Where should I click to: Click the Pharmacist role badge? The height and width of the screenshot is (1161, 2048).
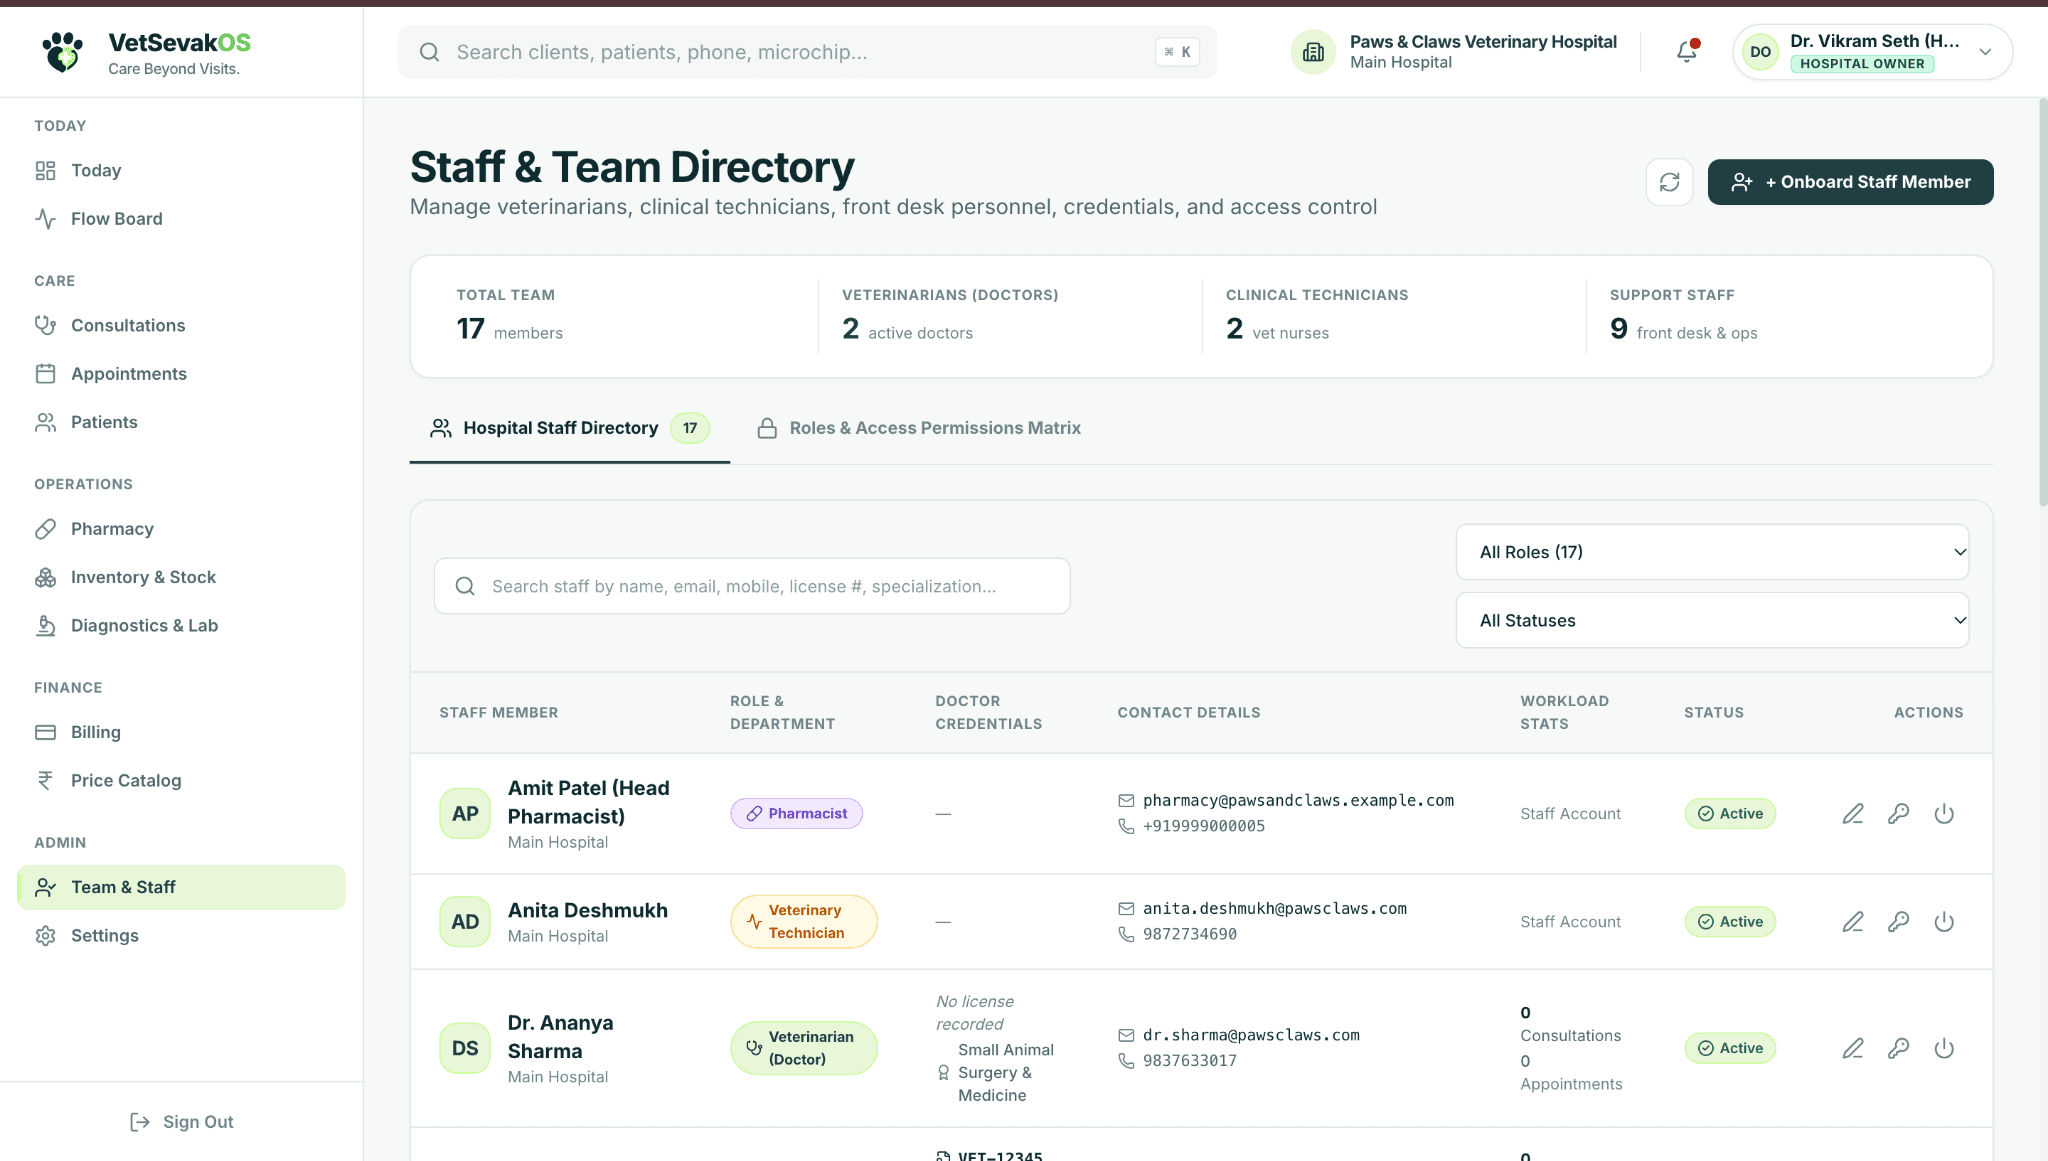click(x=796, y=814)
